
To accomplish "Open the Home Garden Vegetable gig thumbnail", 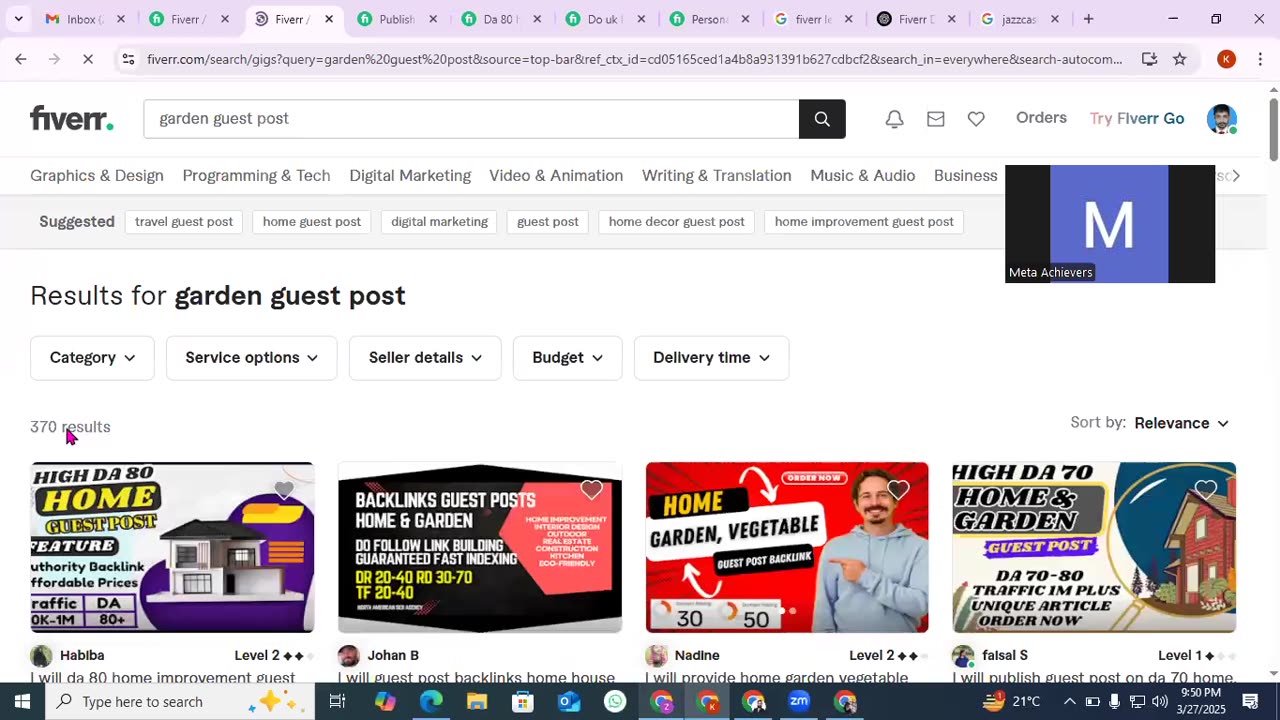I will coord(787,547).
